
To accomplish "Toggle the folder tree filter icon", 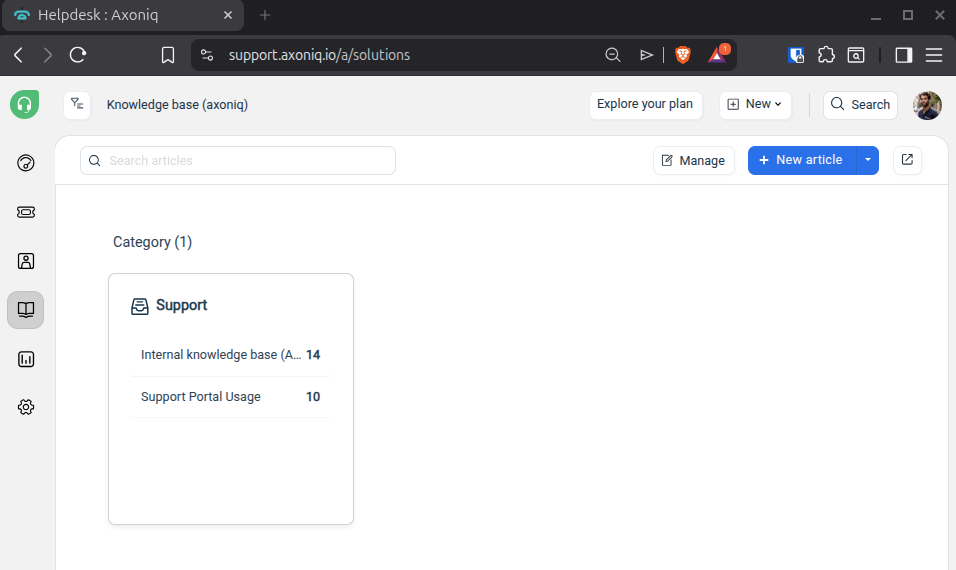I will click(x=77, y=105).
